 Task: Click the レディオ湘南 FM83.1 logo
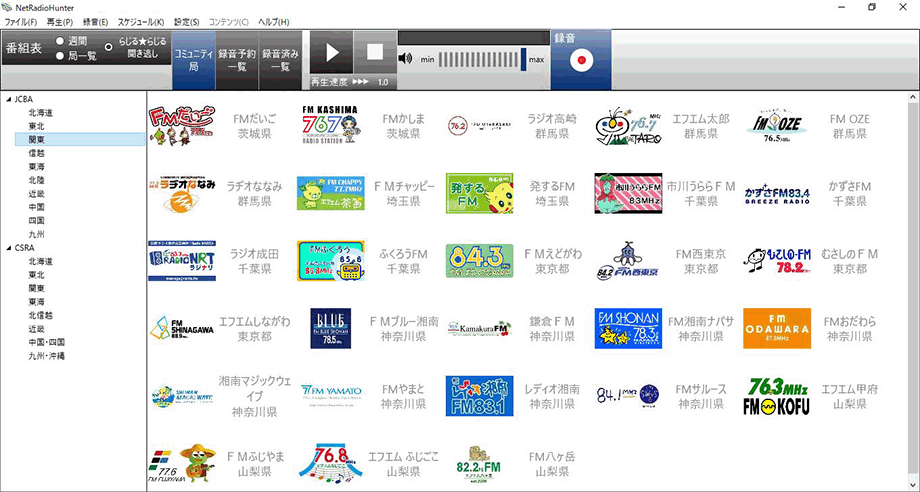(x=479, y=396)
